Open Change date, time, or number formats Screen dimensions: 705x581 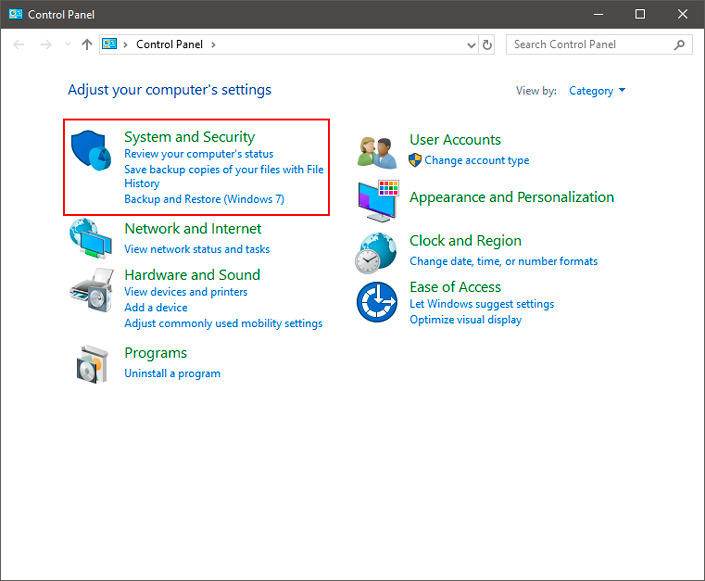[504, 261]
